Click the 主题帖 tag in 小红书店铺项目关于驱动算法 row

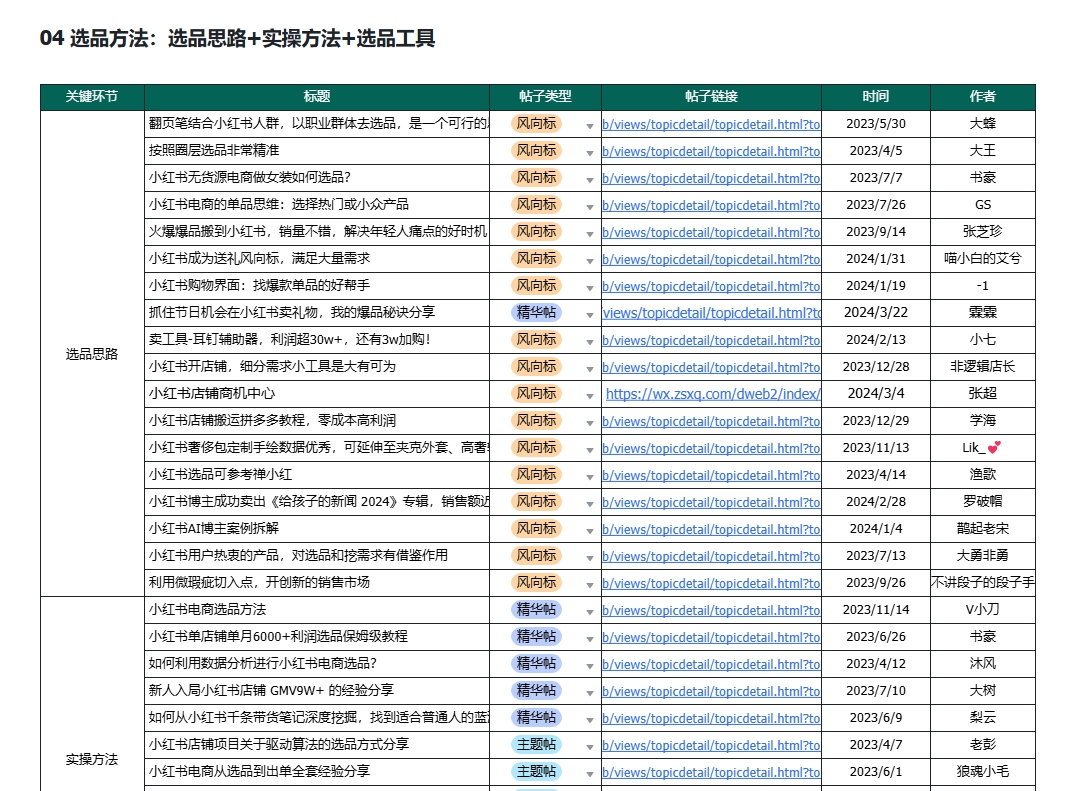point(536,744)
